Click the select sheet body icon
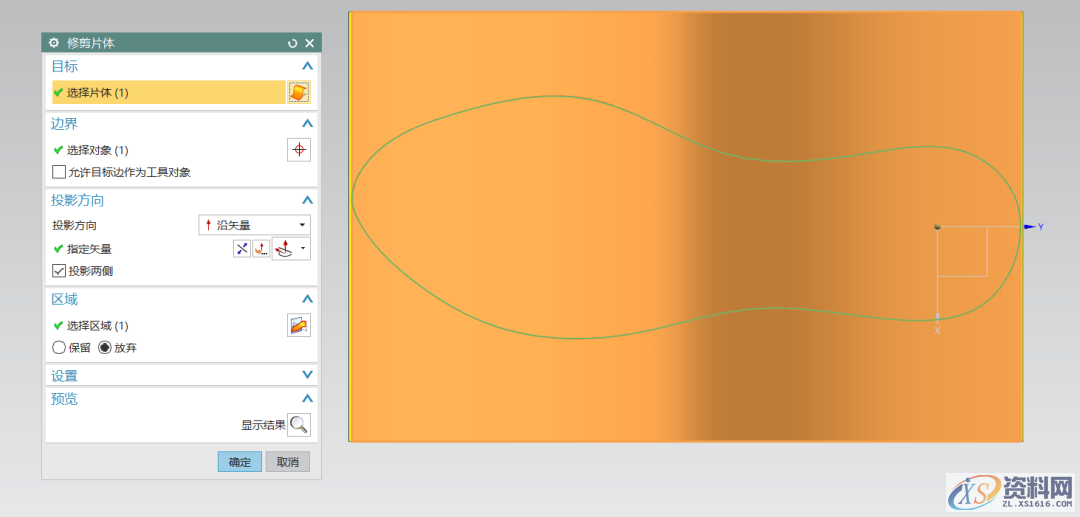The height and width of the screenshot is (517, 1080). point(299,92)
